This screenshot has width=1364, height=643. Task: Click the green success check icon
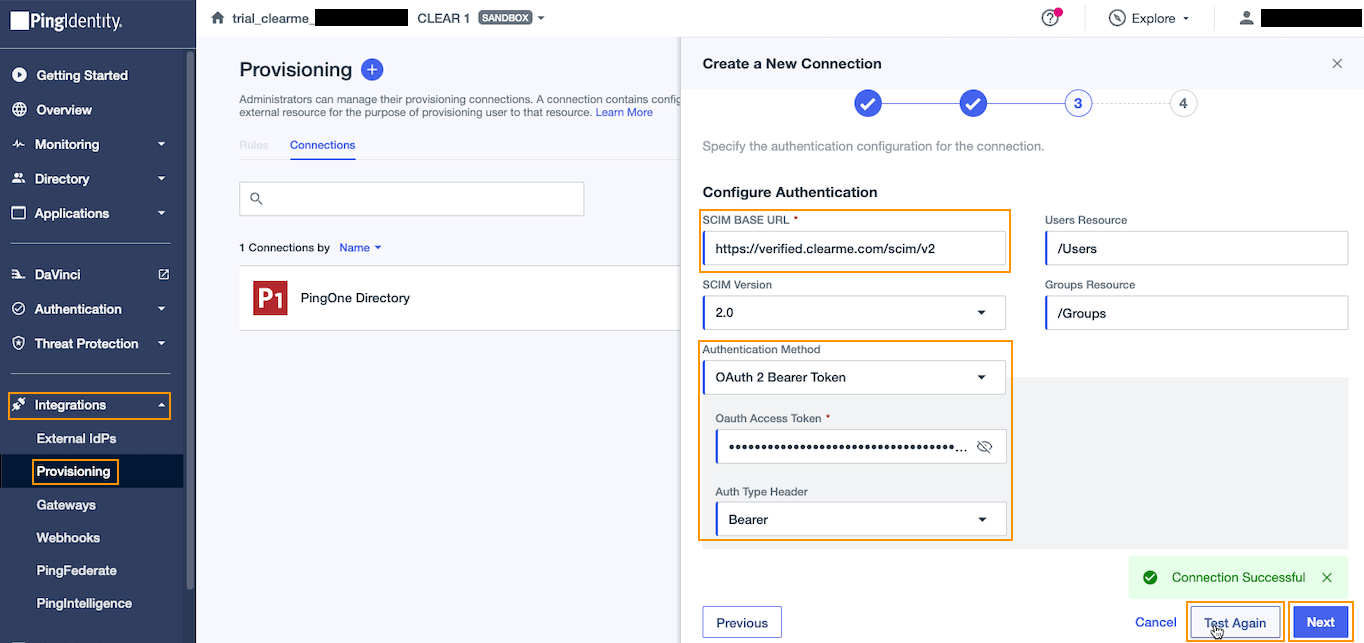pyautogui.click(x=1150, y=577)
